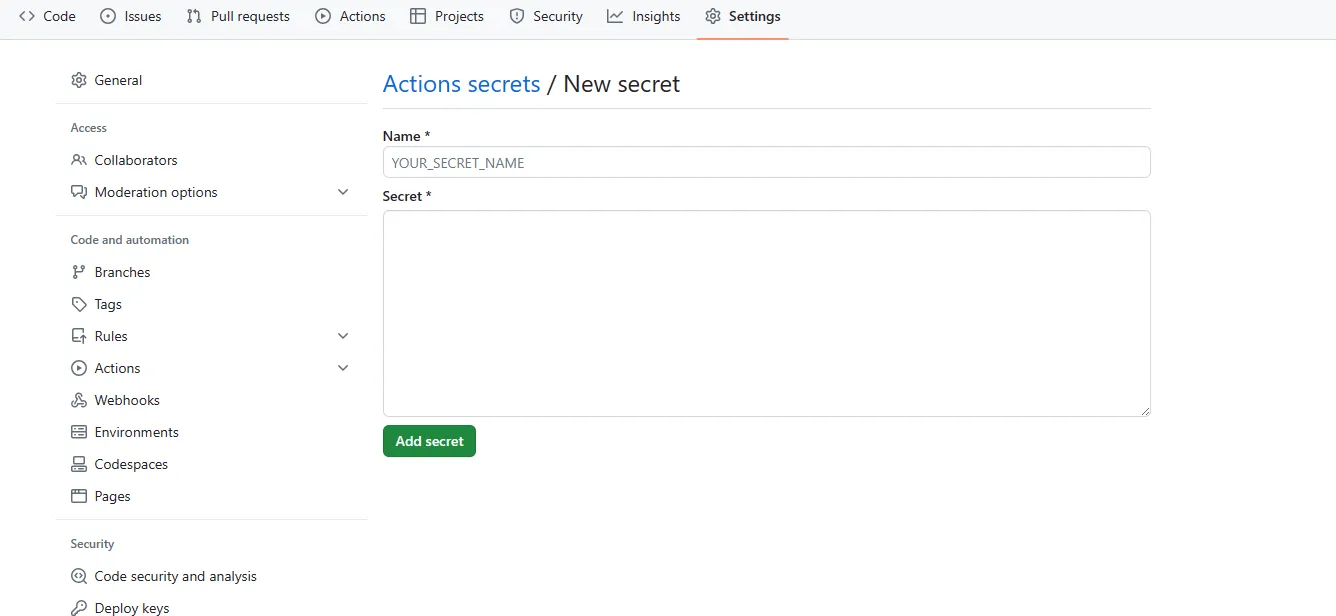Click the Add secret button

[429, 440]
